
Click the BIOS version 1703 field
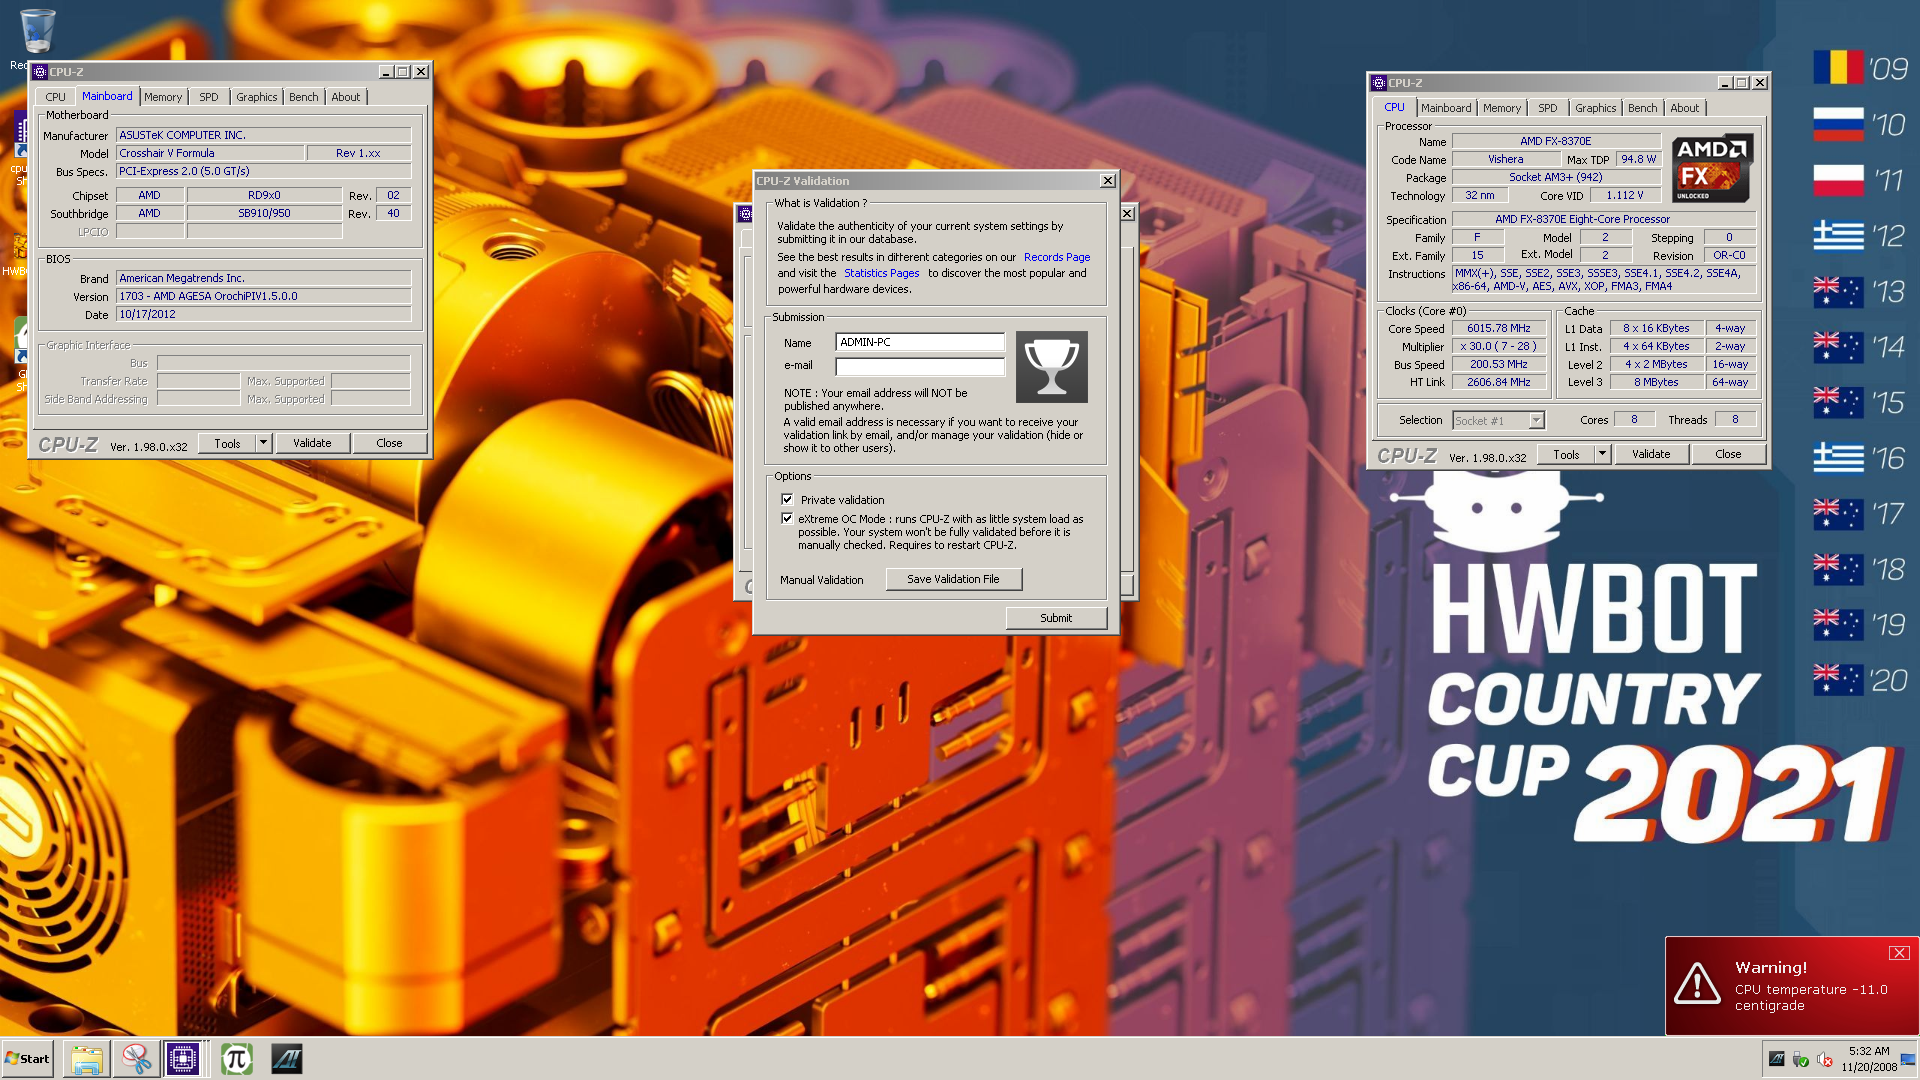coord(264,296)
